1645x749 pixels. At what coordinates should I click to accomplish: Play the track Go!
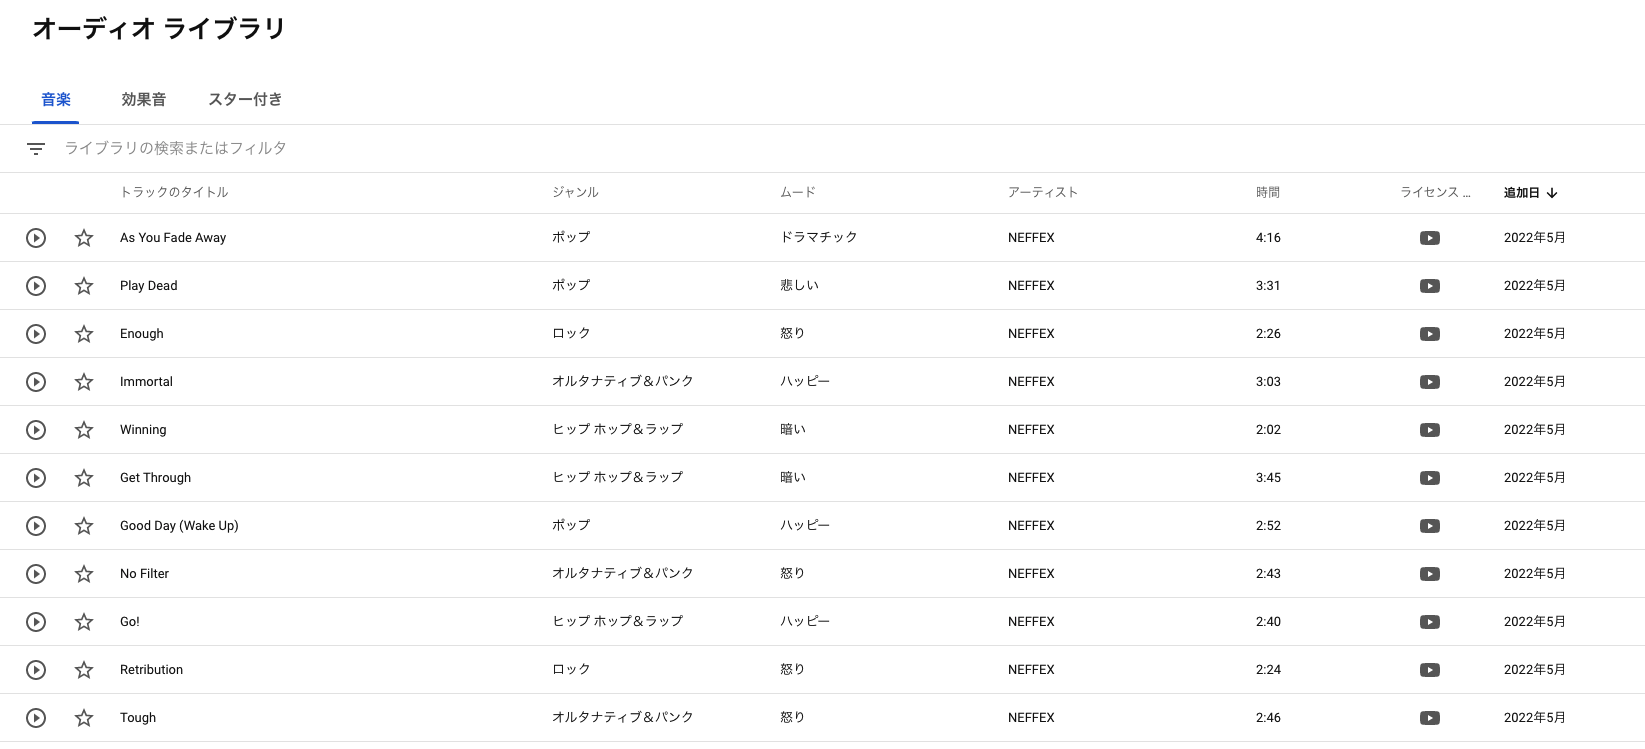(36, 622)
